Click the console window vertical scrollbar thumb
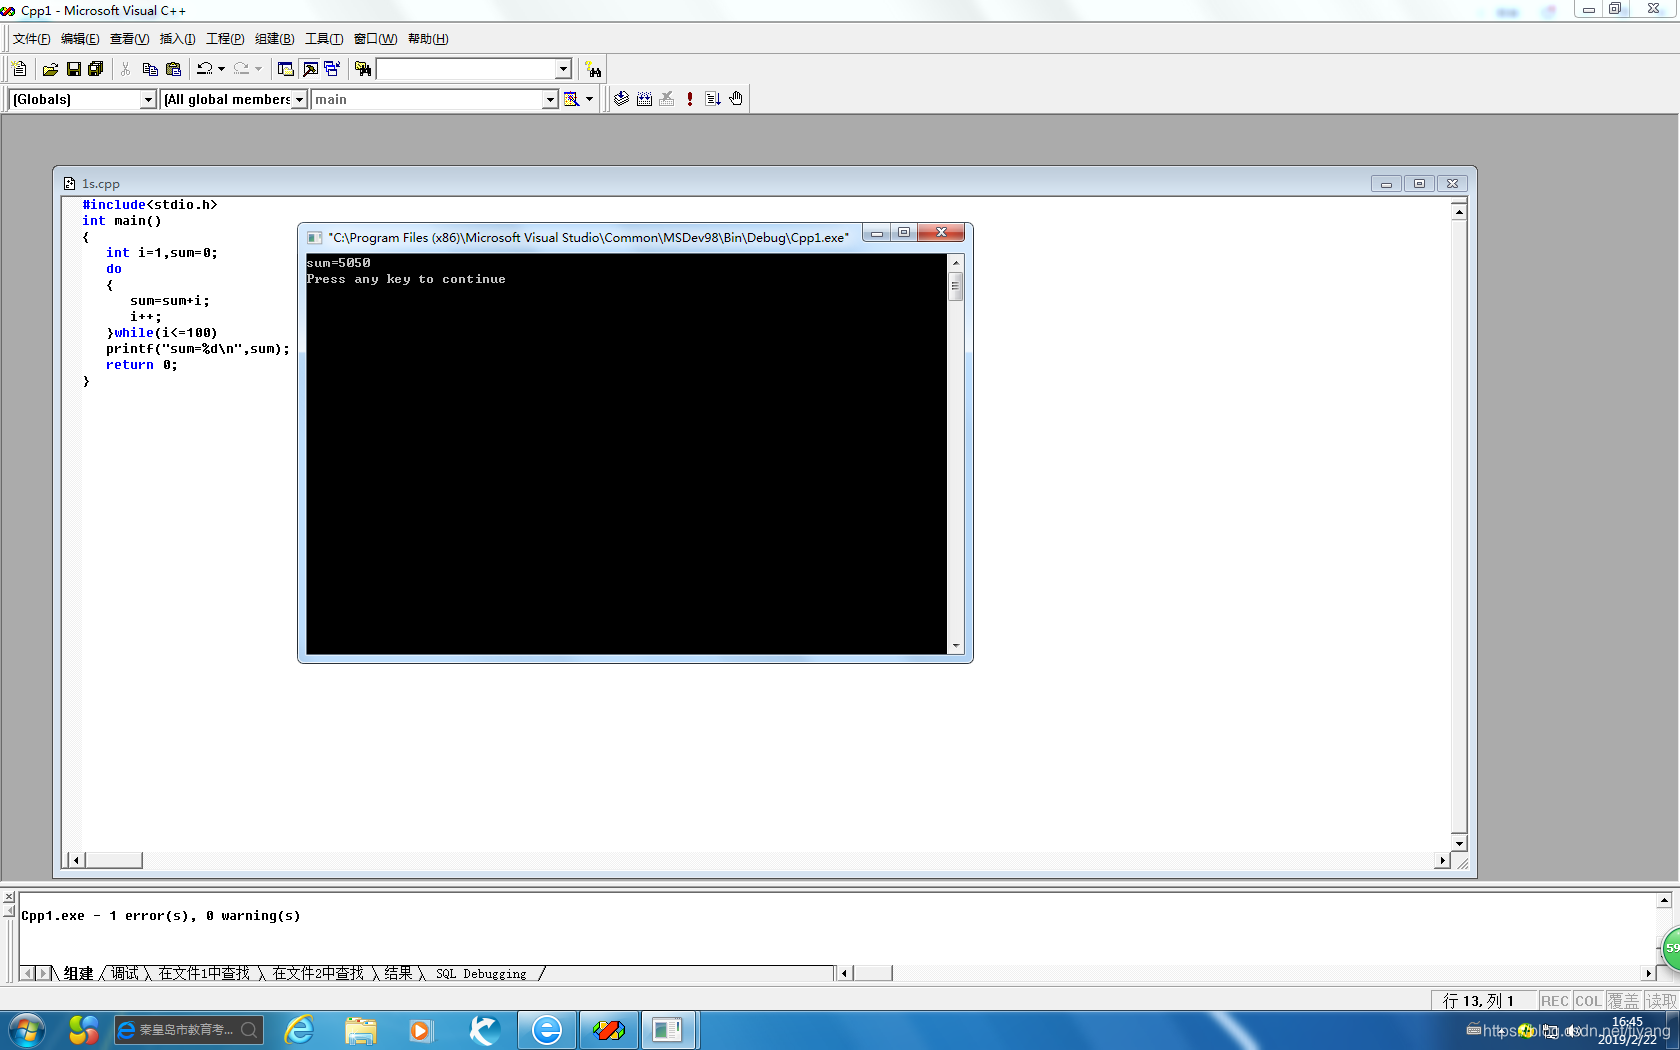The width and height of the screenshot is (1680, 1050). click(956, 286)
